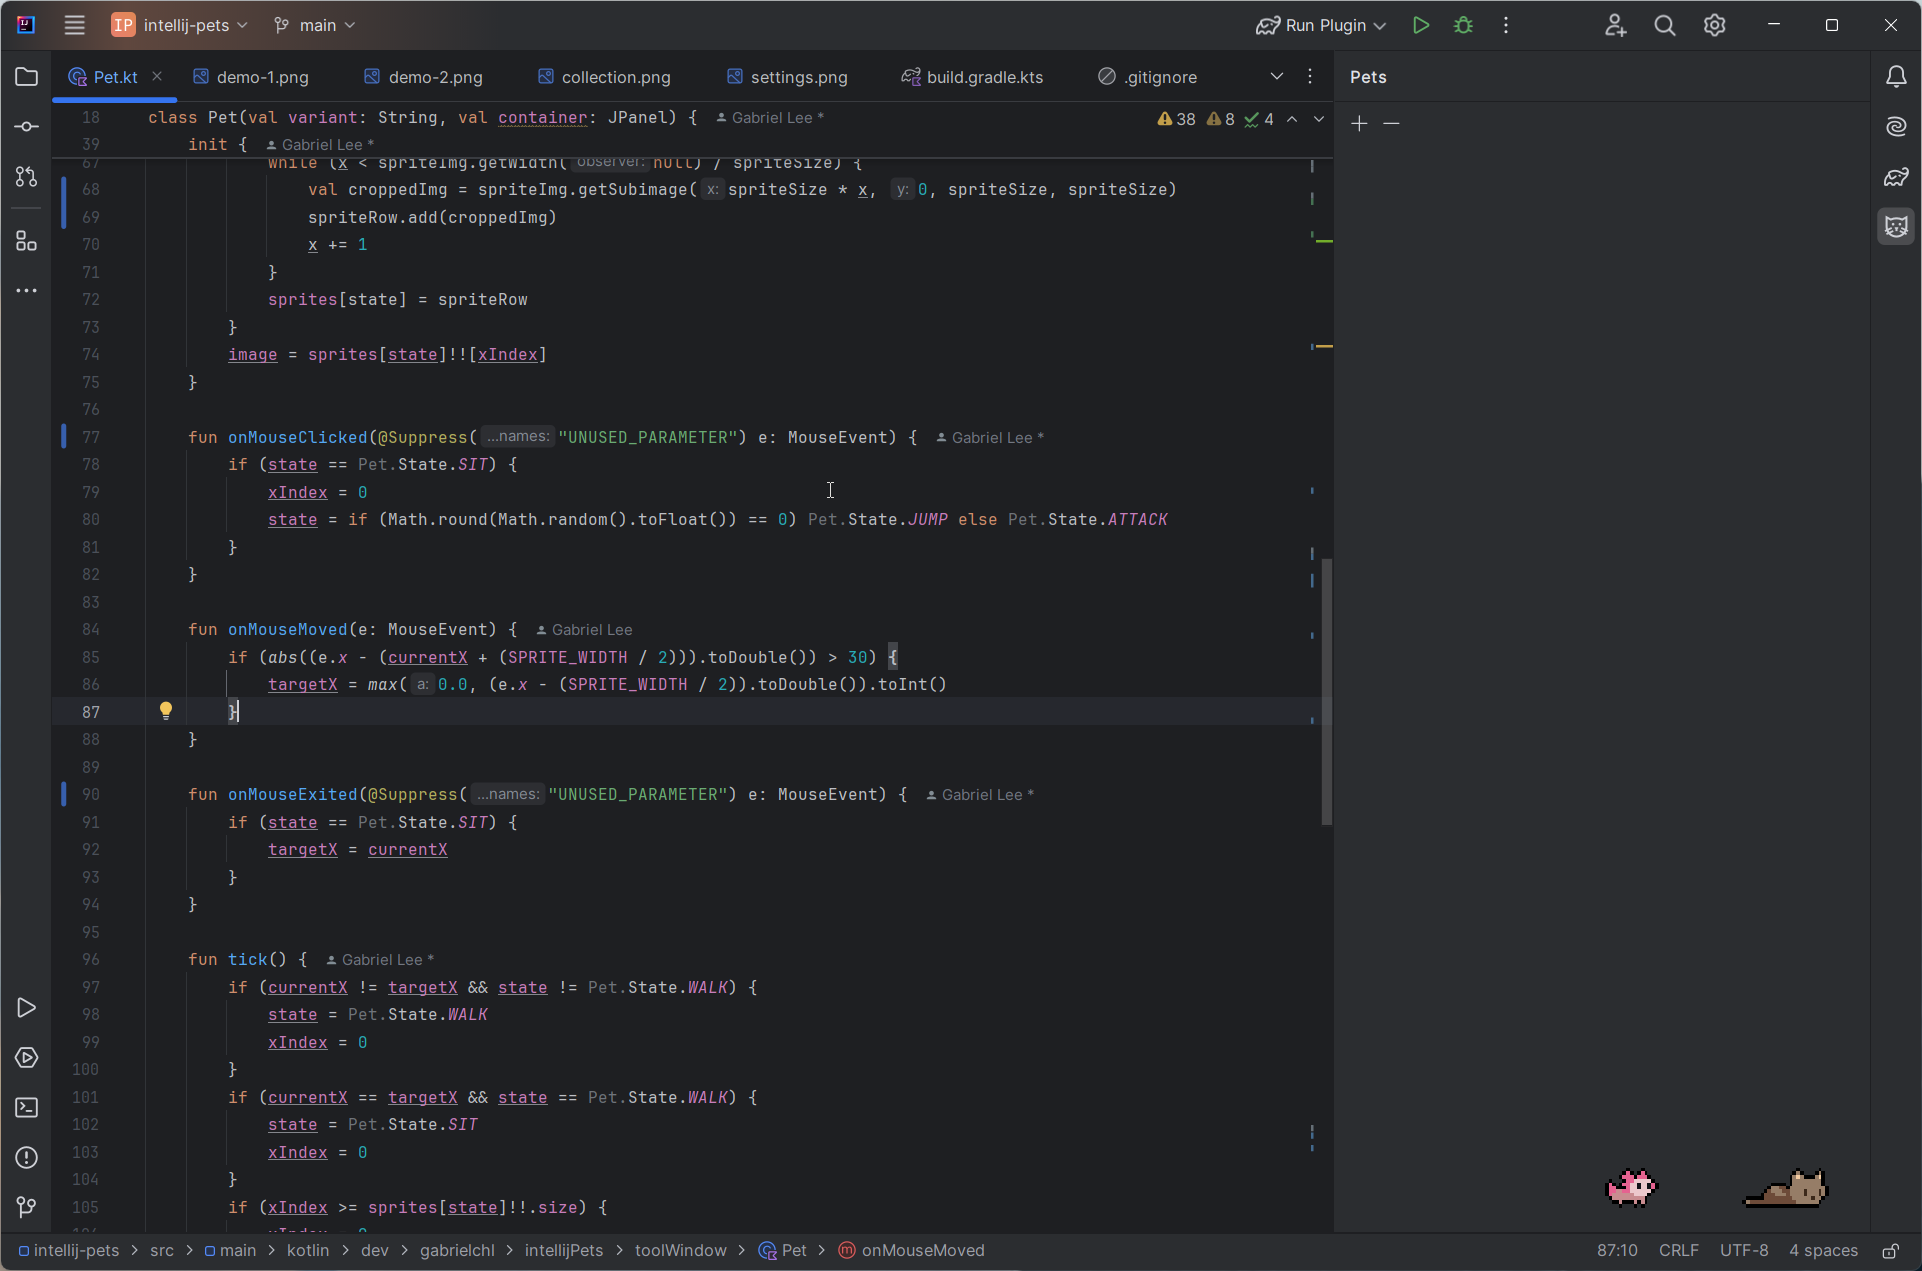Open the editor tabs options menu

pyautogui.click(x=1310, y=77)
